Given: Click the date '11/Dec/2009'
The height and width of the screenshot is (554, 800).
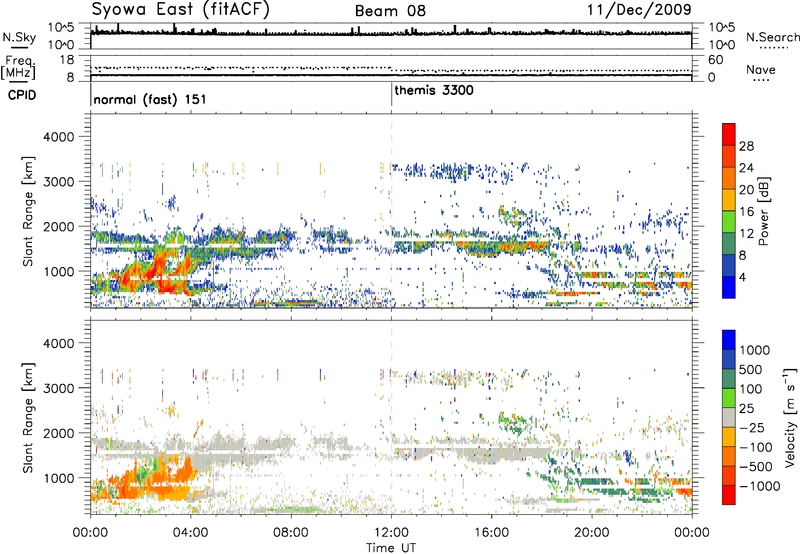Looking at the screenshot, I should [x=639, y=10].
